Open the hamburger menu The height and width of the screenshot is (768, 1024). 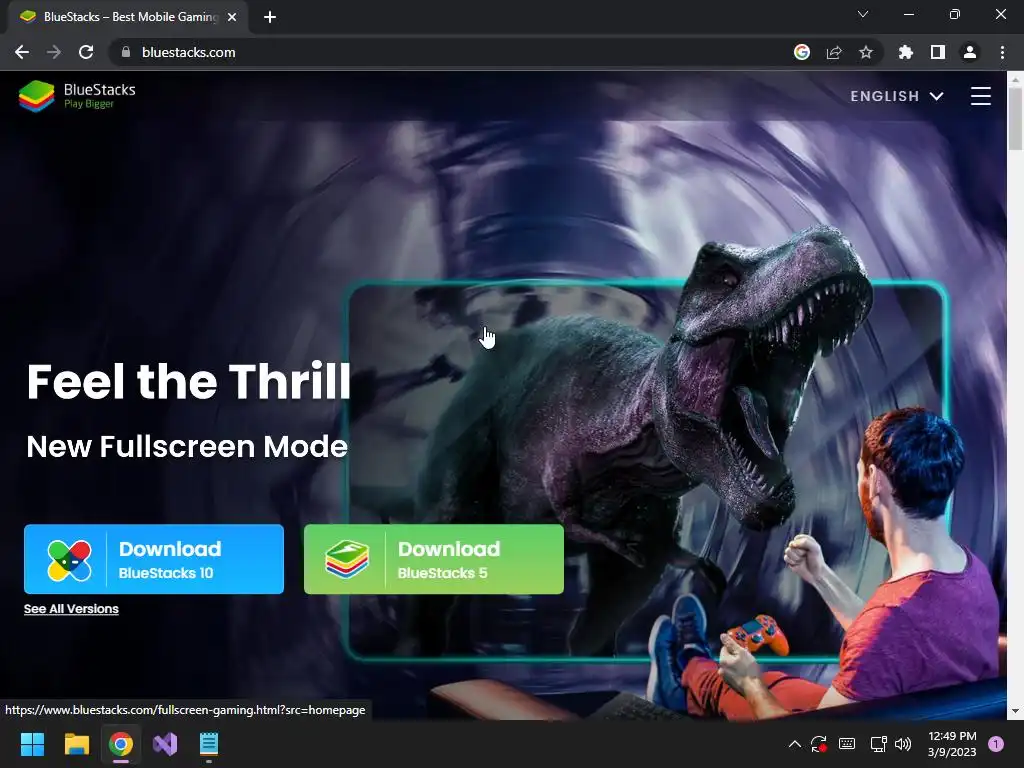tap(980, 96)
